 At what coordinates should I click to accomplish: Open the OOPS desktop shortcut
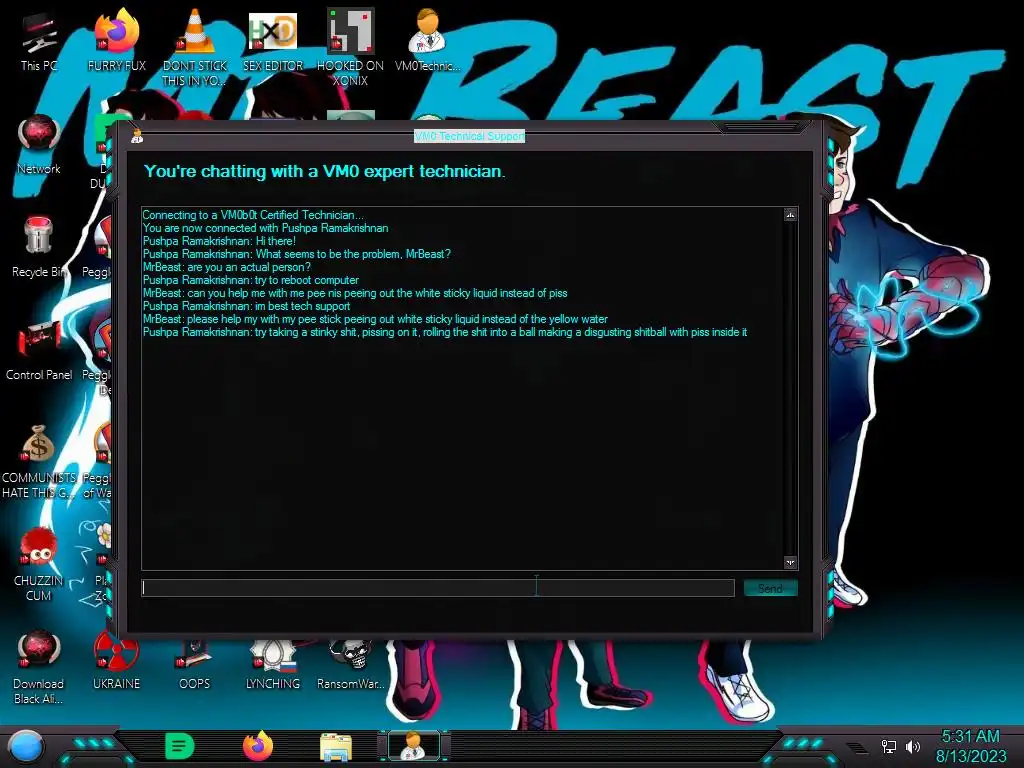click(195, 663)
